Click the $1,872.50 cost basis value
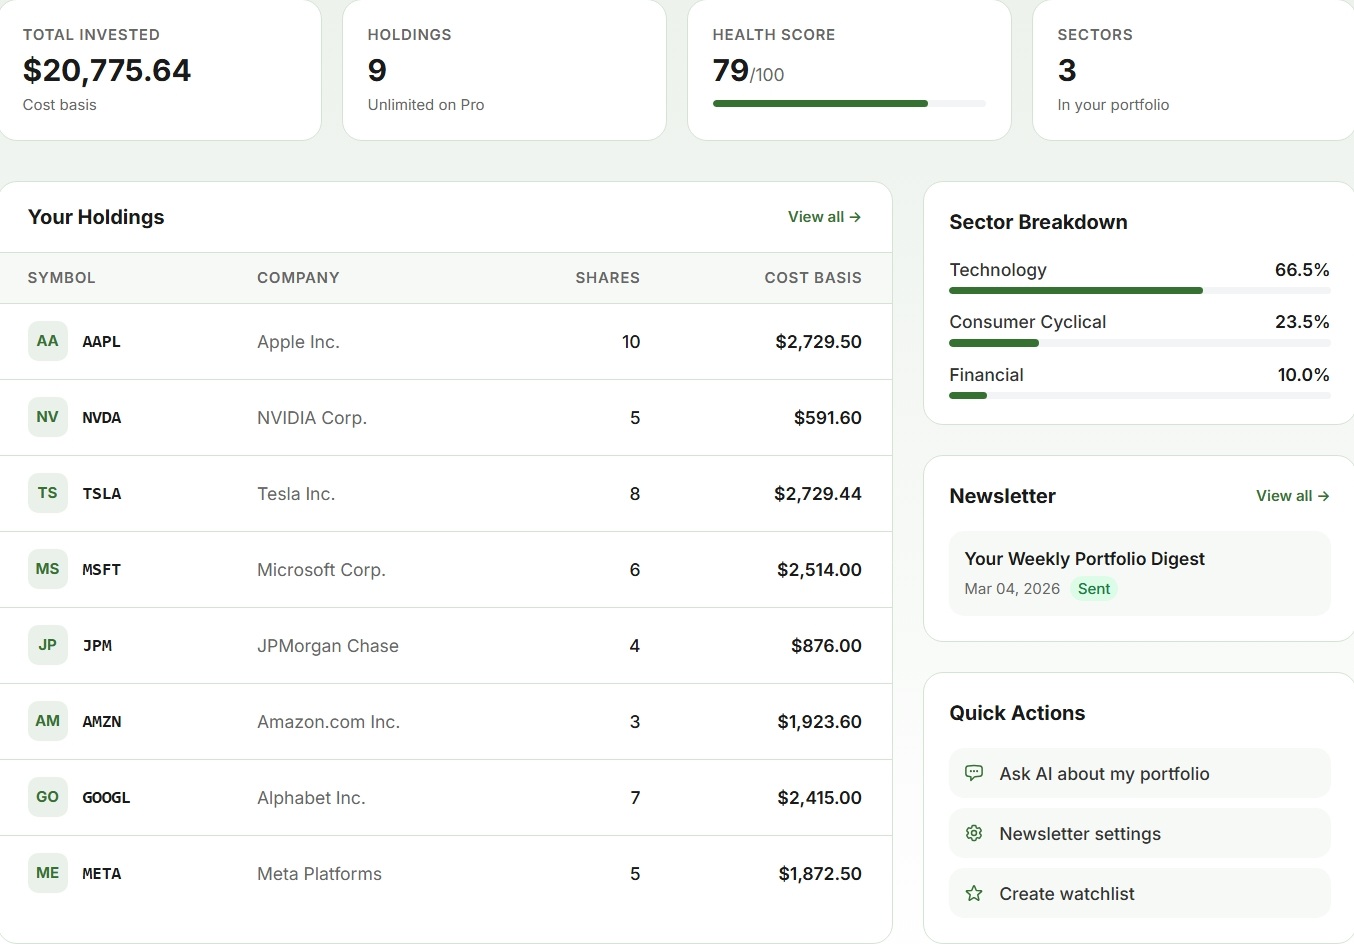The width and height of the screenshot is (1354, 944). [820, 874]
